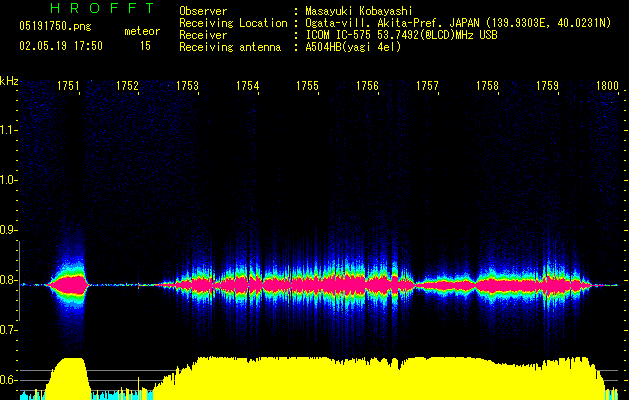The image size is (629, 400).
Task: Click the yellow signal level peak at 1751
Action: [x=68, y=378]
